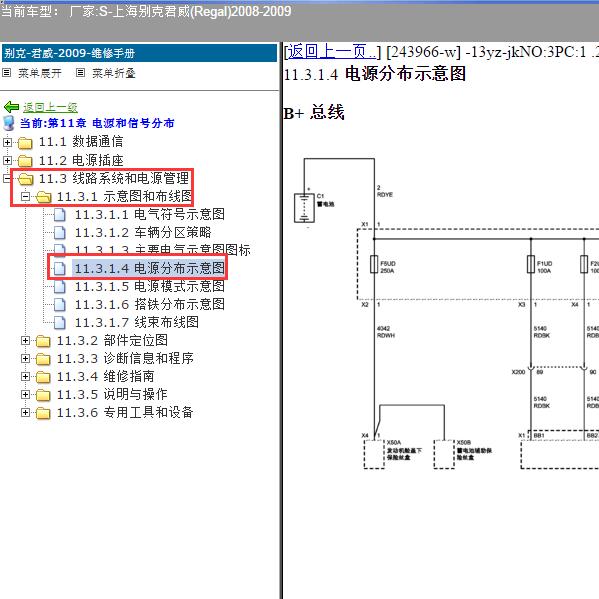Click the F1UD 100A fuse in diagram
Screen dimensions: 599x599
click(531, 264)
